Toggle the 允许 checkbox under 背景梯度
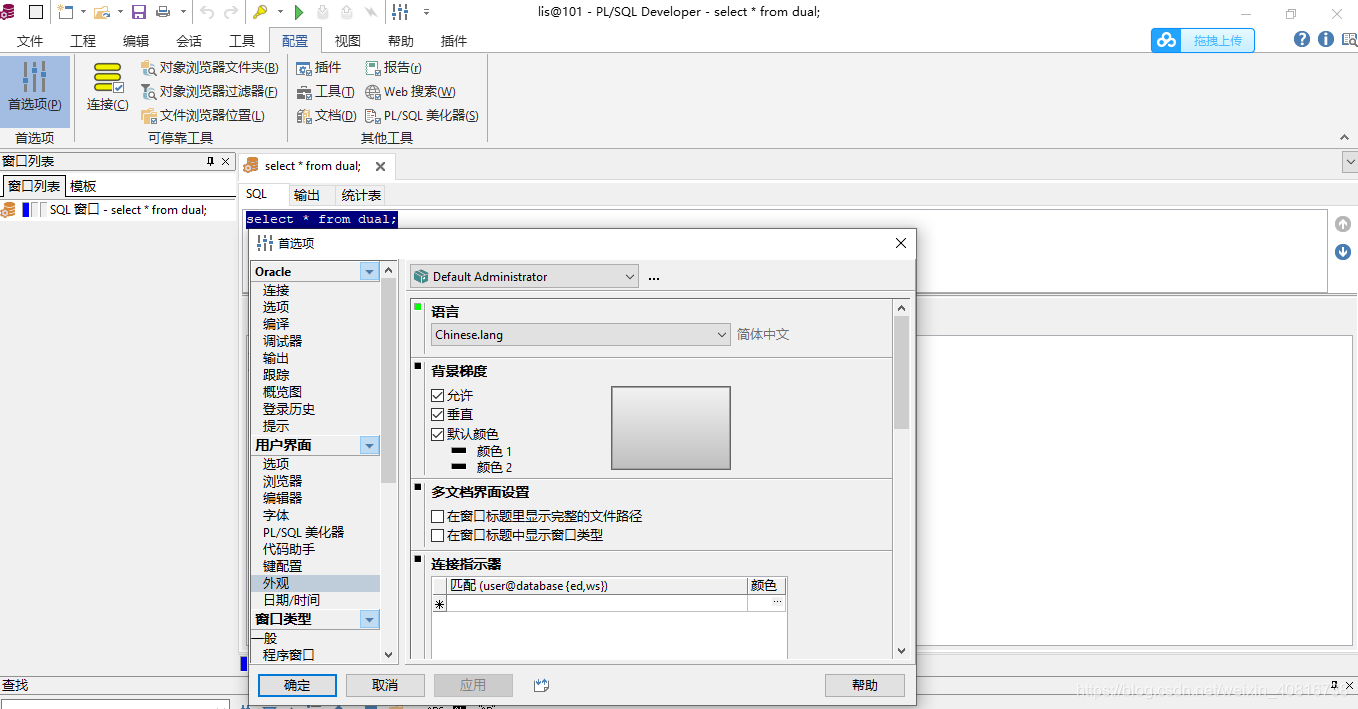The image size is (1358, 709). tap(438, 396)
